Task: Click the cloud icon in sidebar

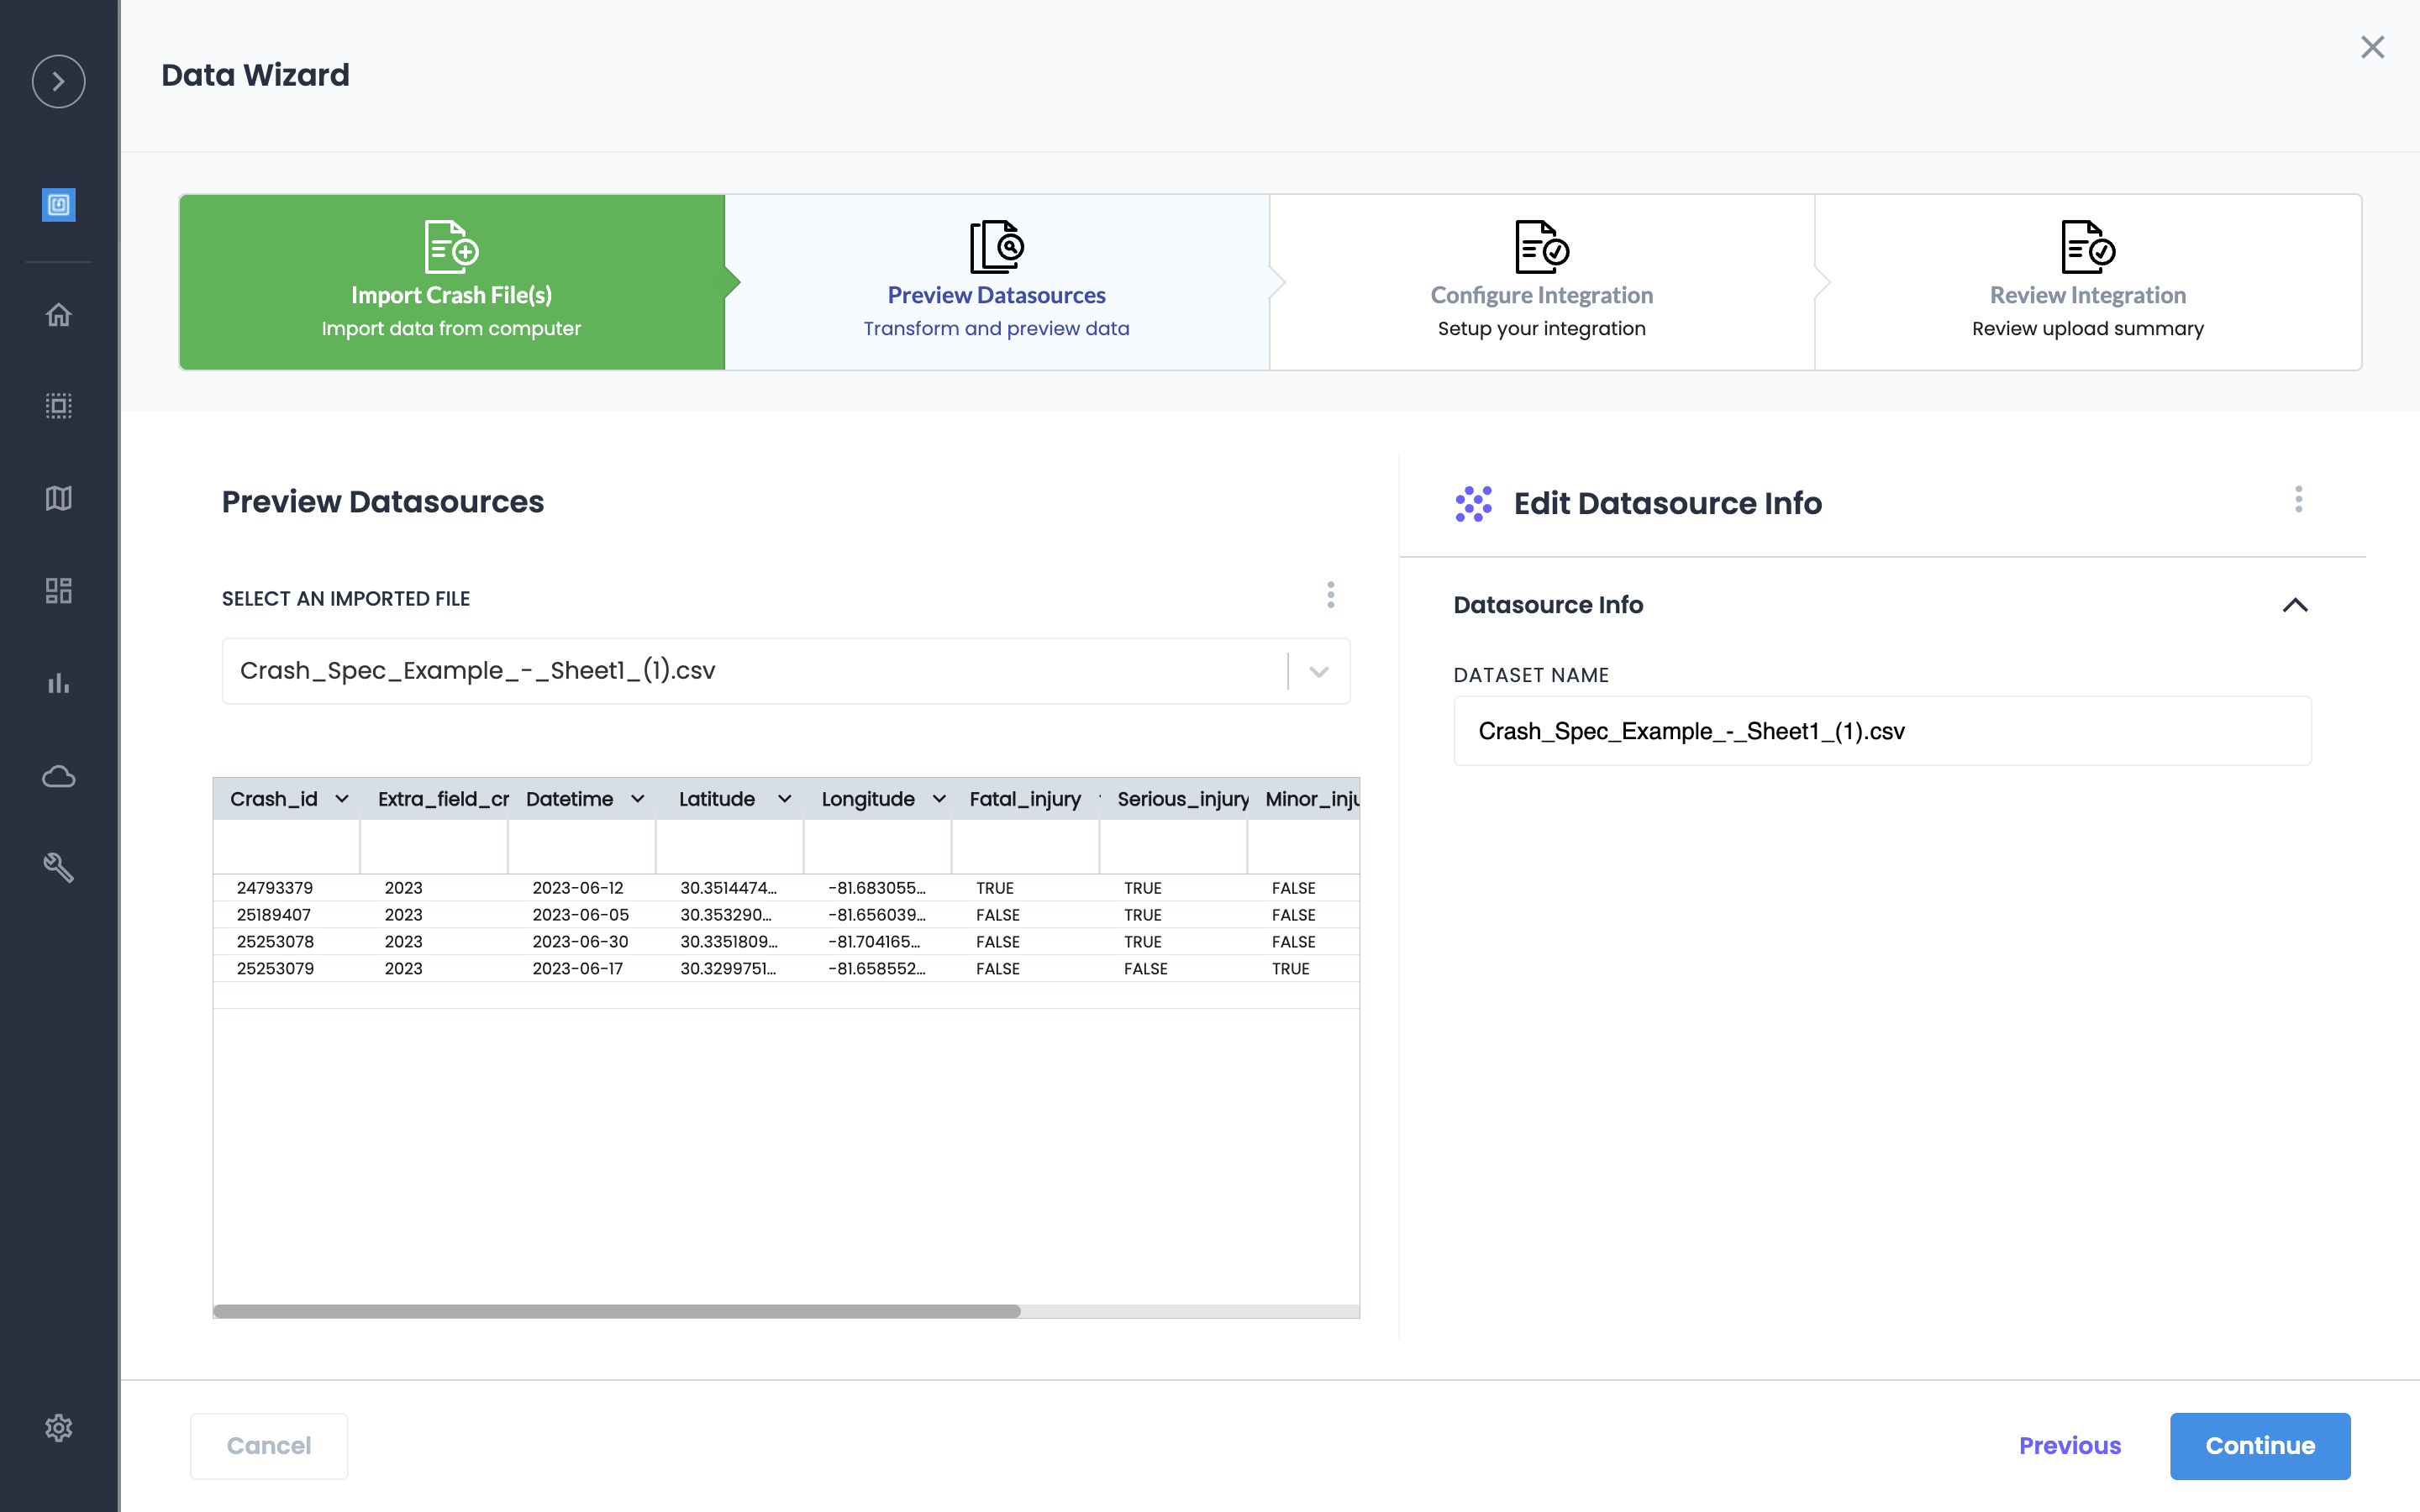Action: point(58,776)
